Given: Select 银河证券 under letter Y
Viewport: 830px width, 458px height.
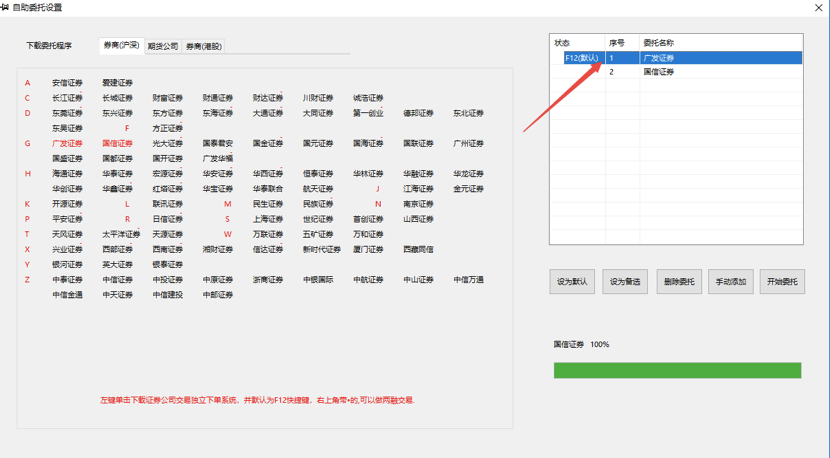Looking at the screenshot, I should point(67,265).
